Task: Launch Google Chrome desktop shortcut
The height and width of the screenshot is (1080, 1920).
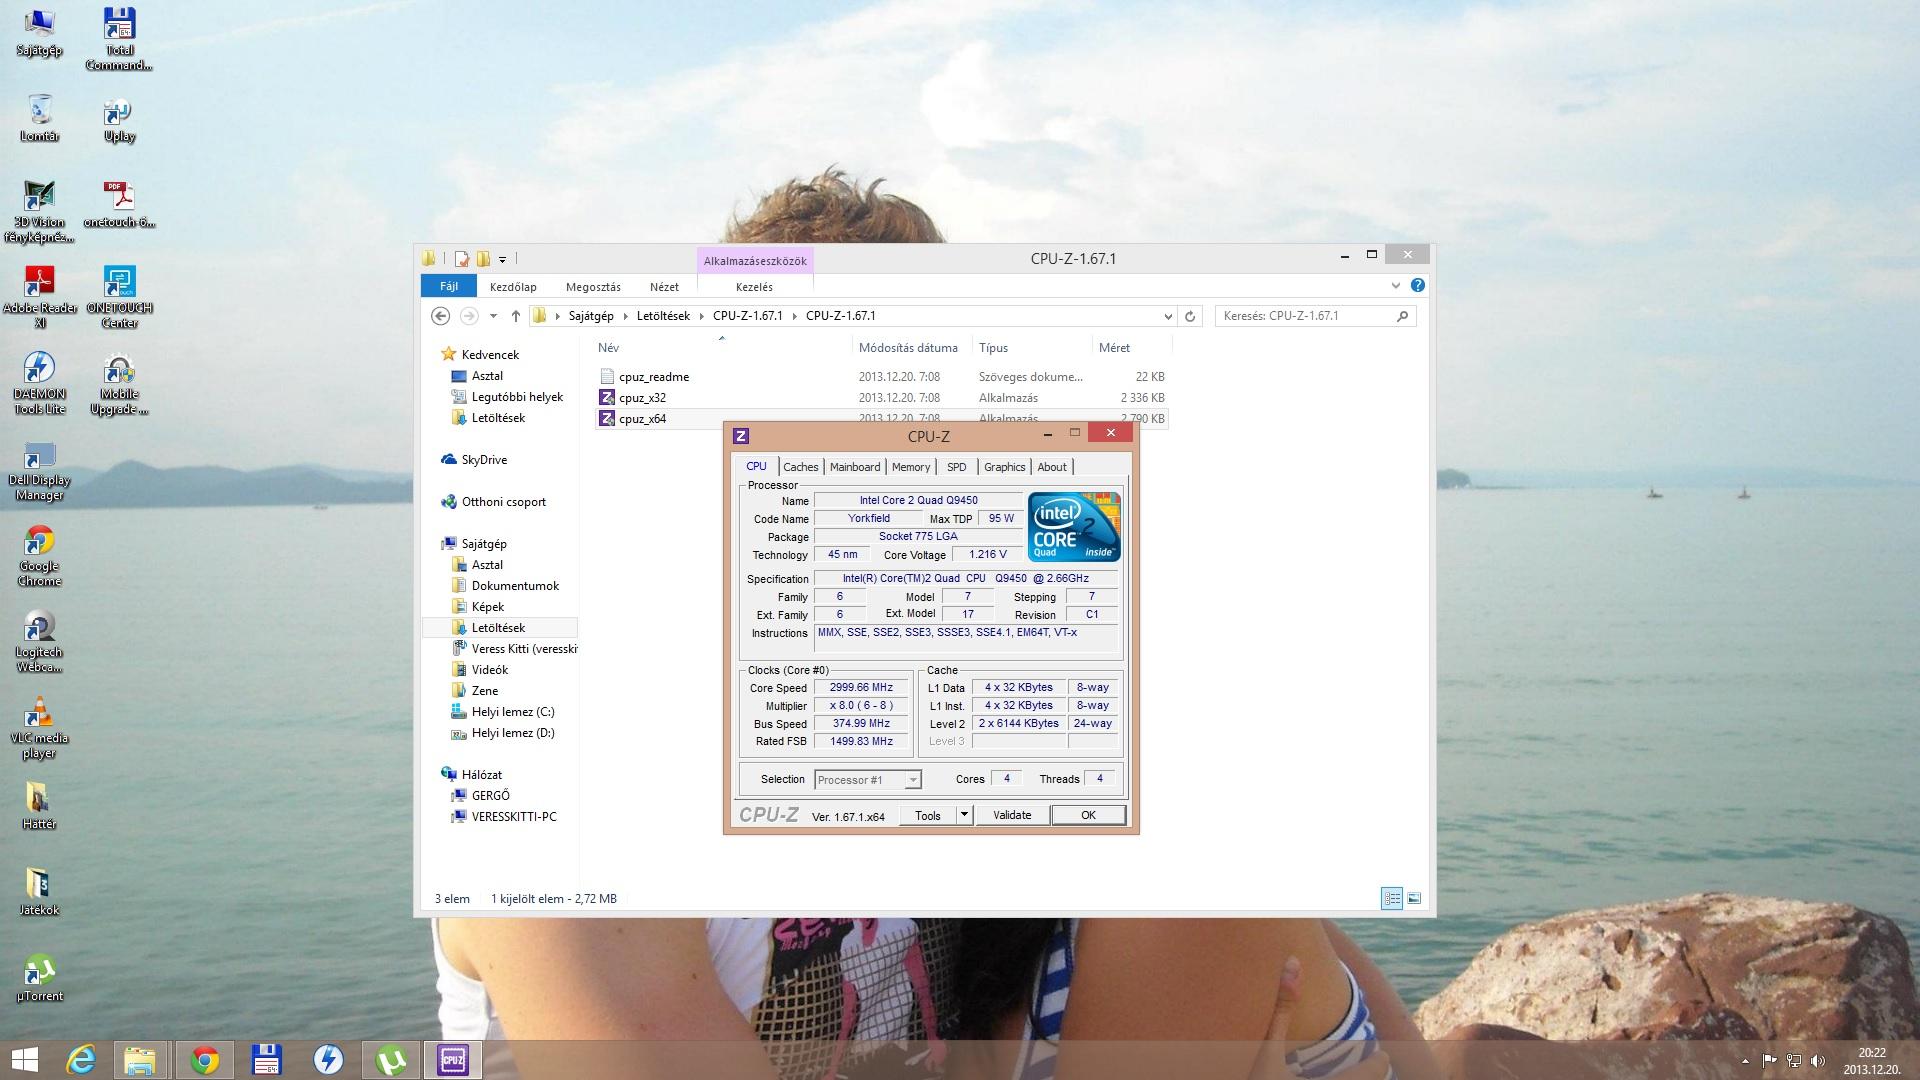Action: pos(39,555)
